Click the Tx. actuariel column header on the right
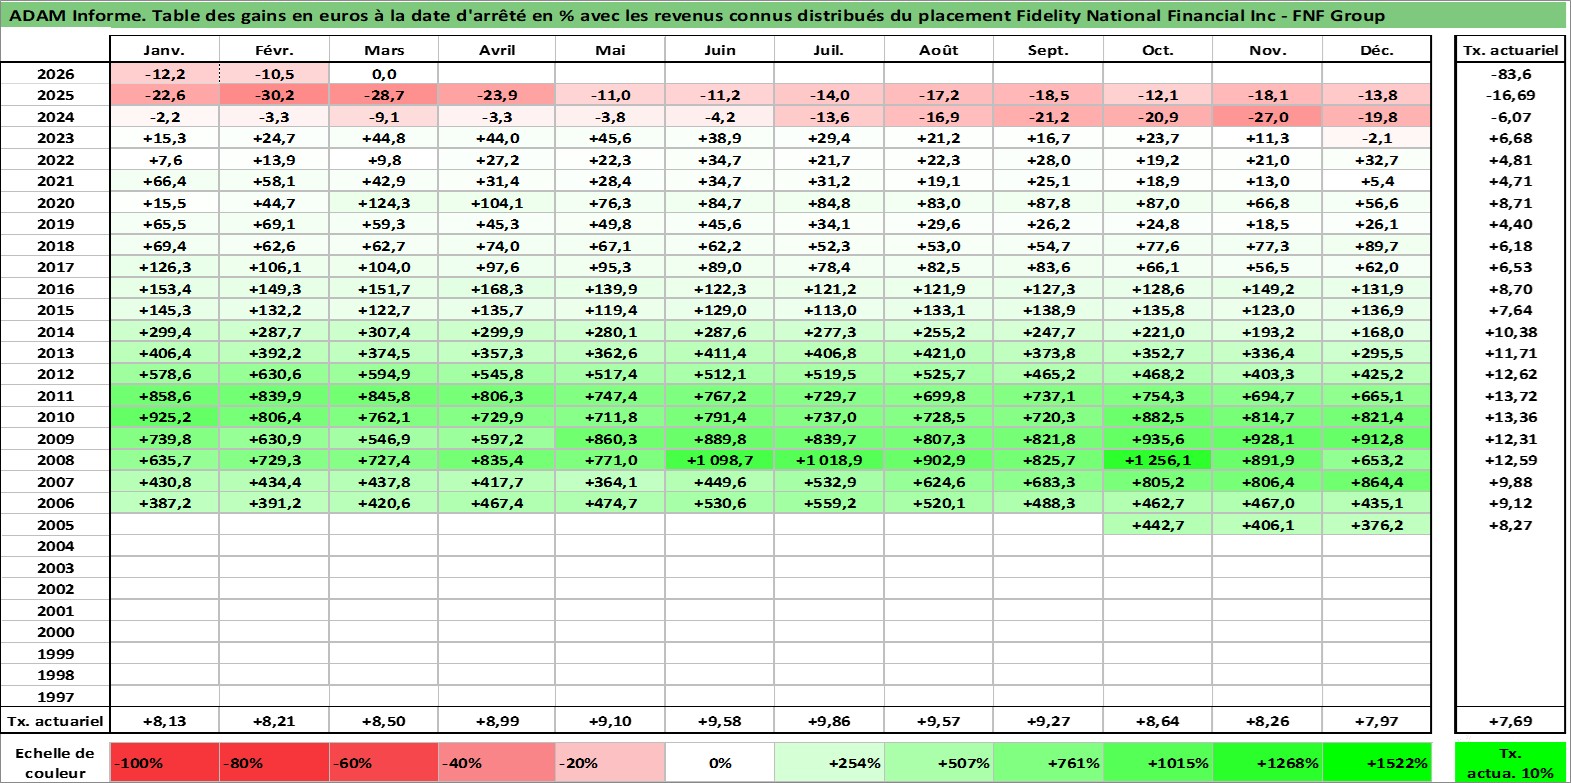Screen dimensions: 1571x783 click(1510, 50)
